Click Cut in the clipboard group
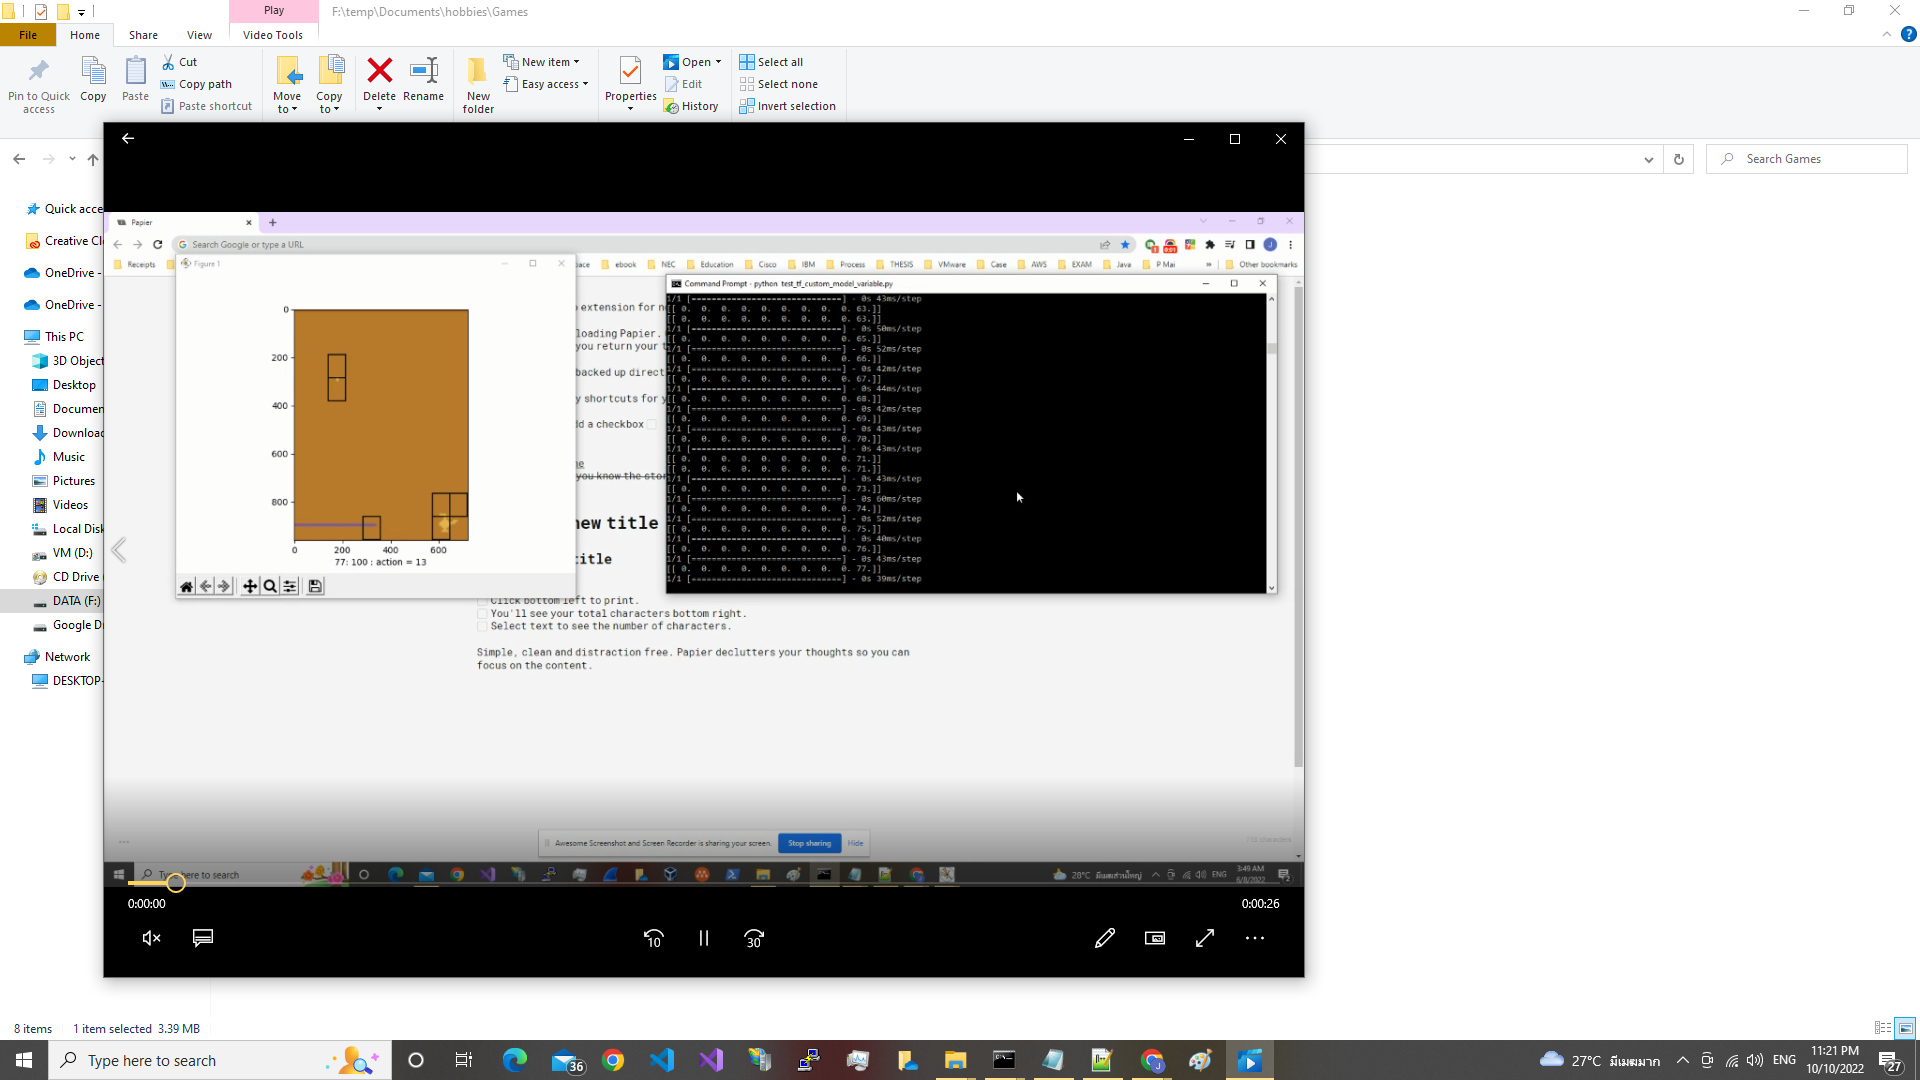 point(180,62)
